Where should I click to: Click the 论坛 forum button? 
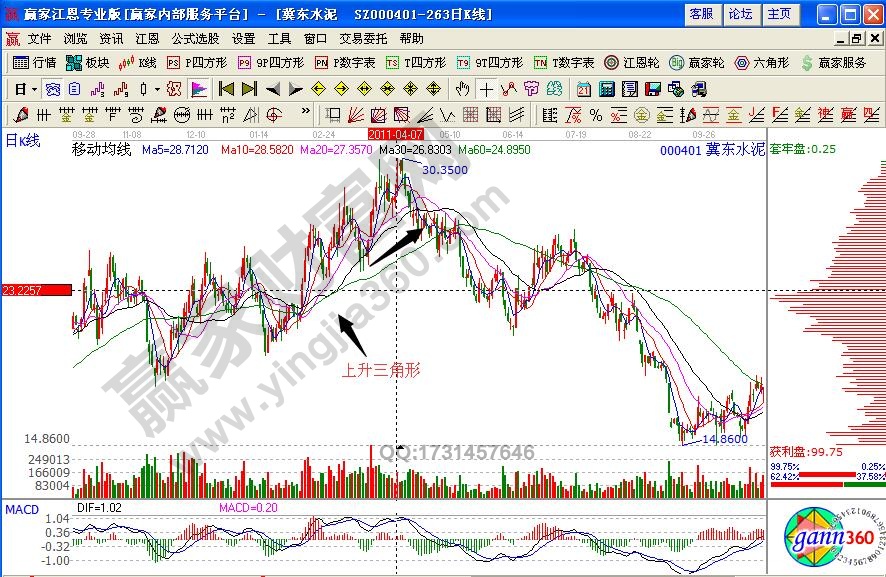pyautogui.click(x=740, y=14)
